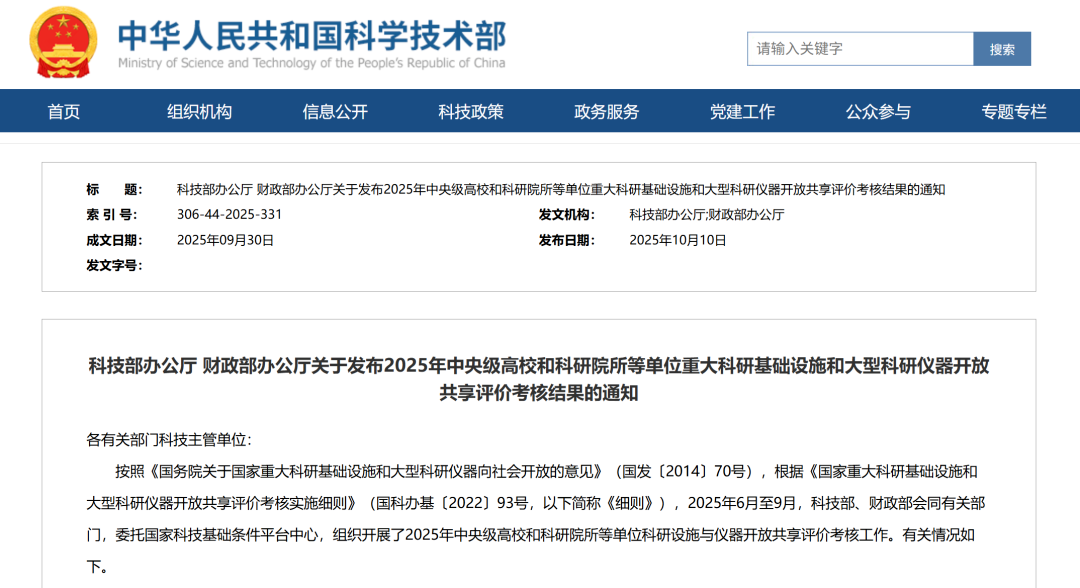The image size is (1080, 588).
Task: Open the 组织机构 navigation menu
Action: coord(199,111)
